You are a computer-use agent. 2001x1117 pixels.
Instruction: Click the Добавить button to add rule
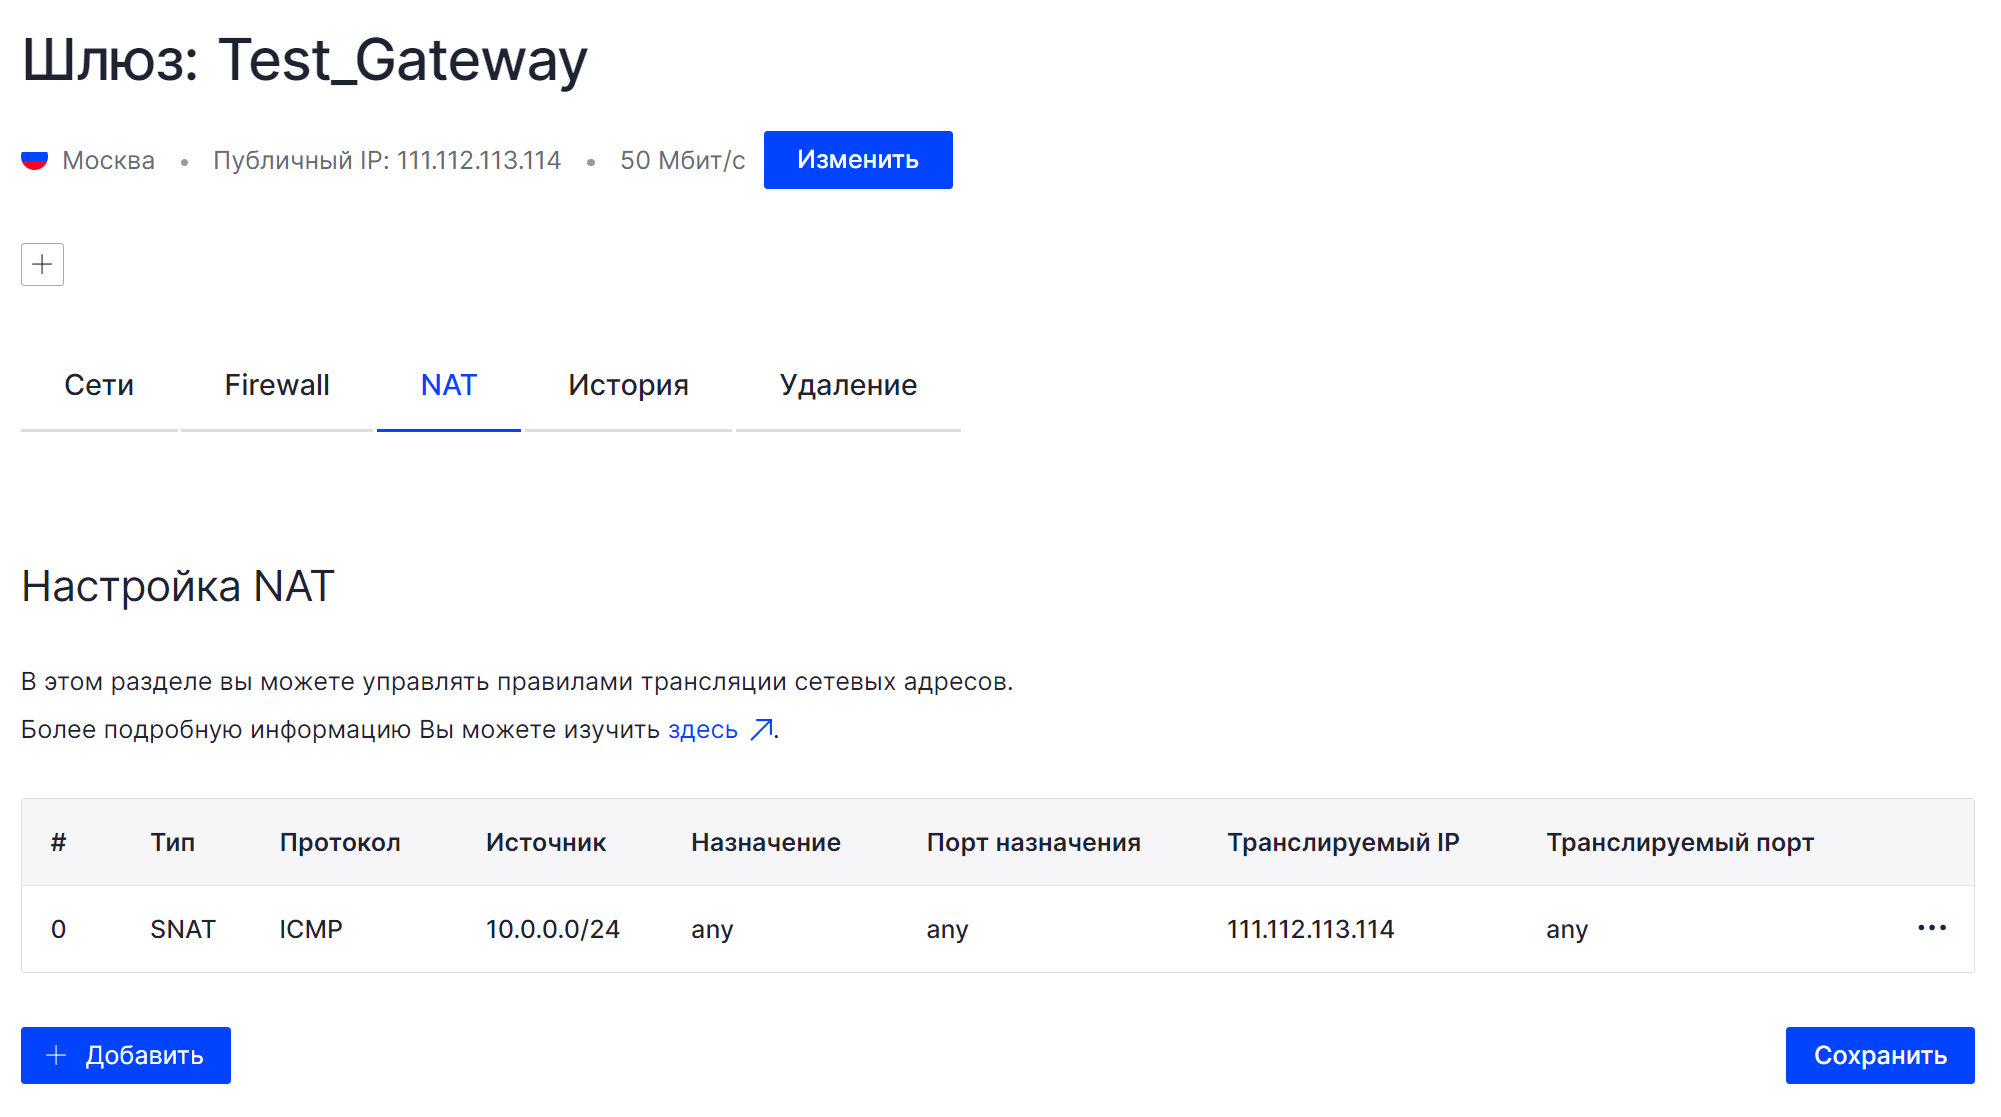[x=126, y=1055]
